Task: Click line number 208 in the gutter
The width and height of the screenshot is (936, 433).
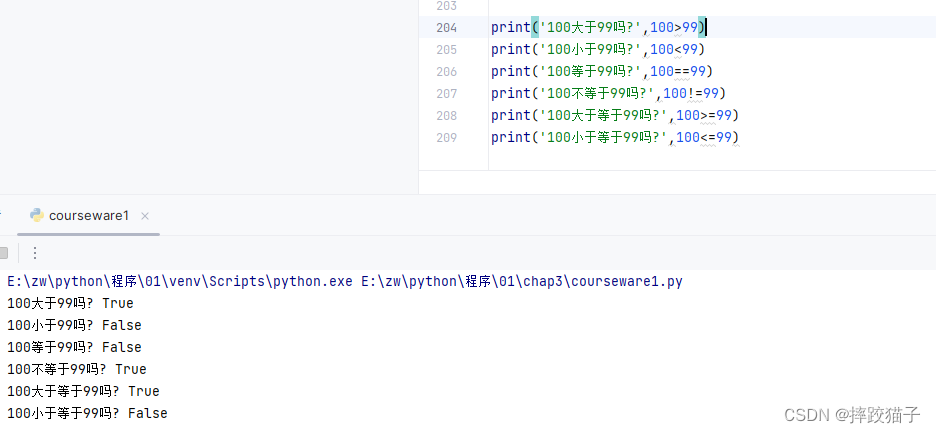Action: [447, 115]
